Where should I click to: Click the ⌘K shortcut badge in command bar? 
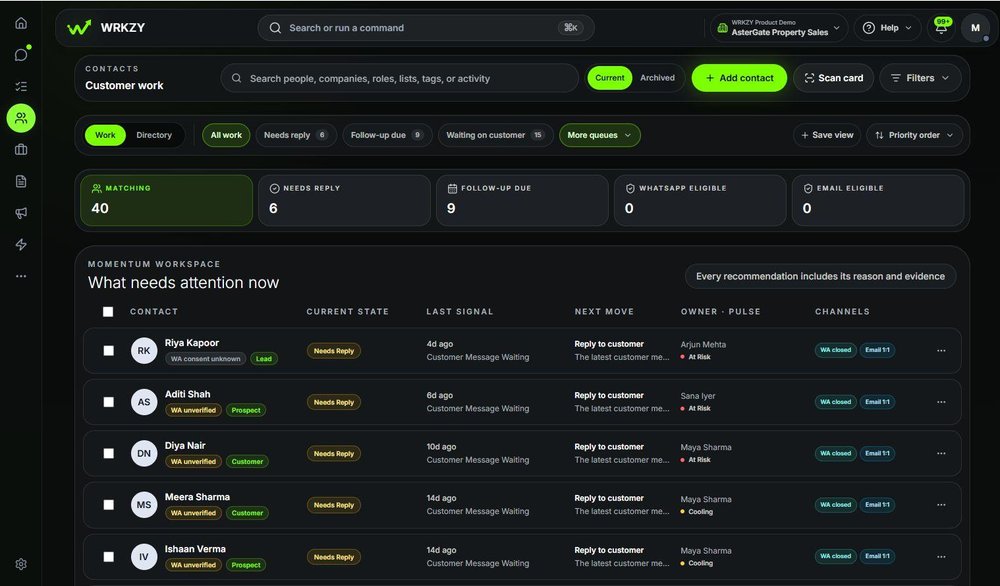click(x=570, y=27)
